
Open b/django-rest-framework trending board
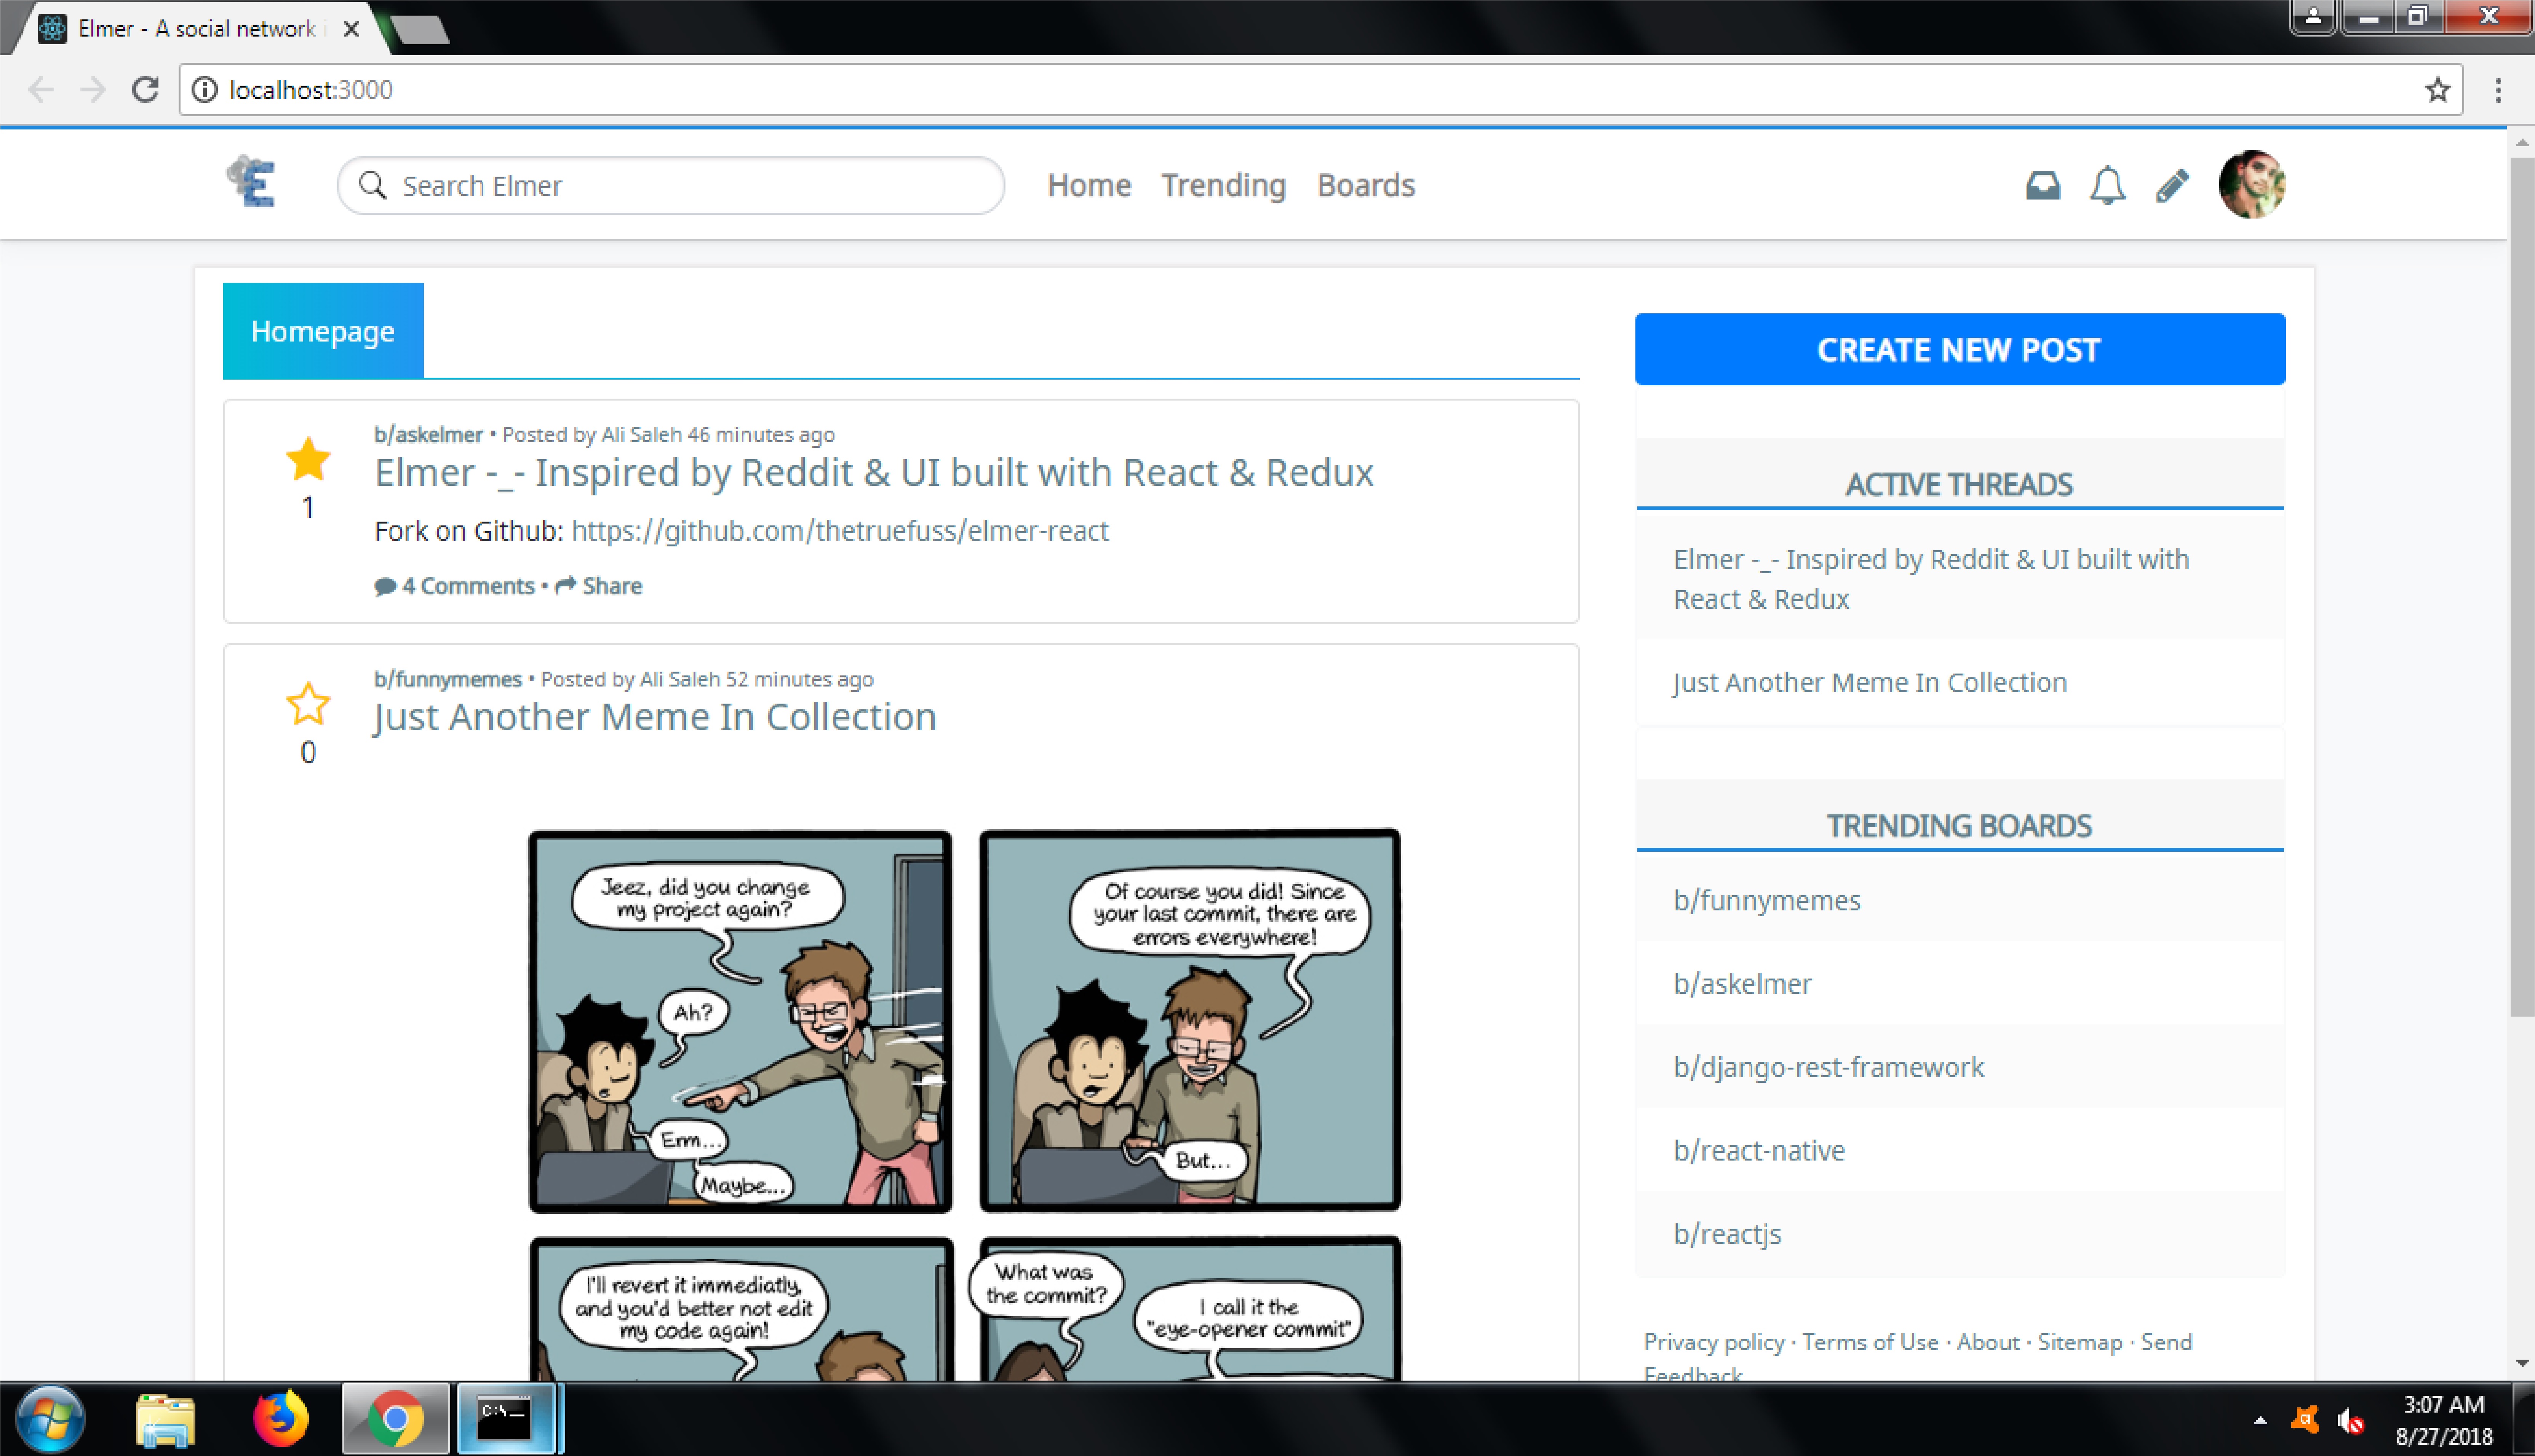click(1828, 1067)
